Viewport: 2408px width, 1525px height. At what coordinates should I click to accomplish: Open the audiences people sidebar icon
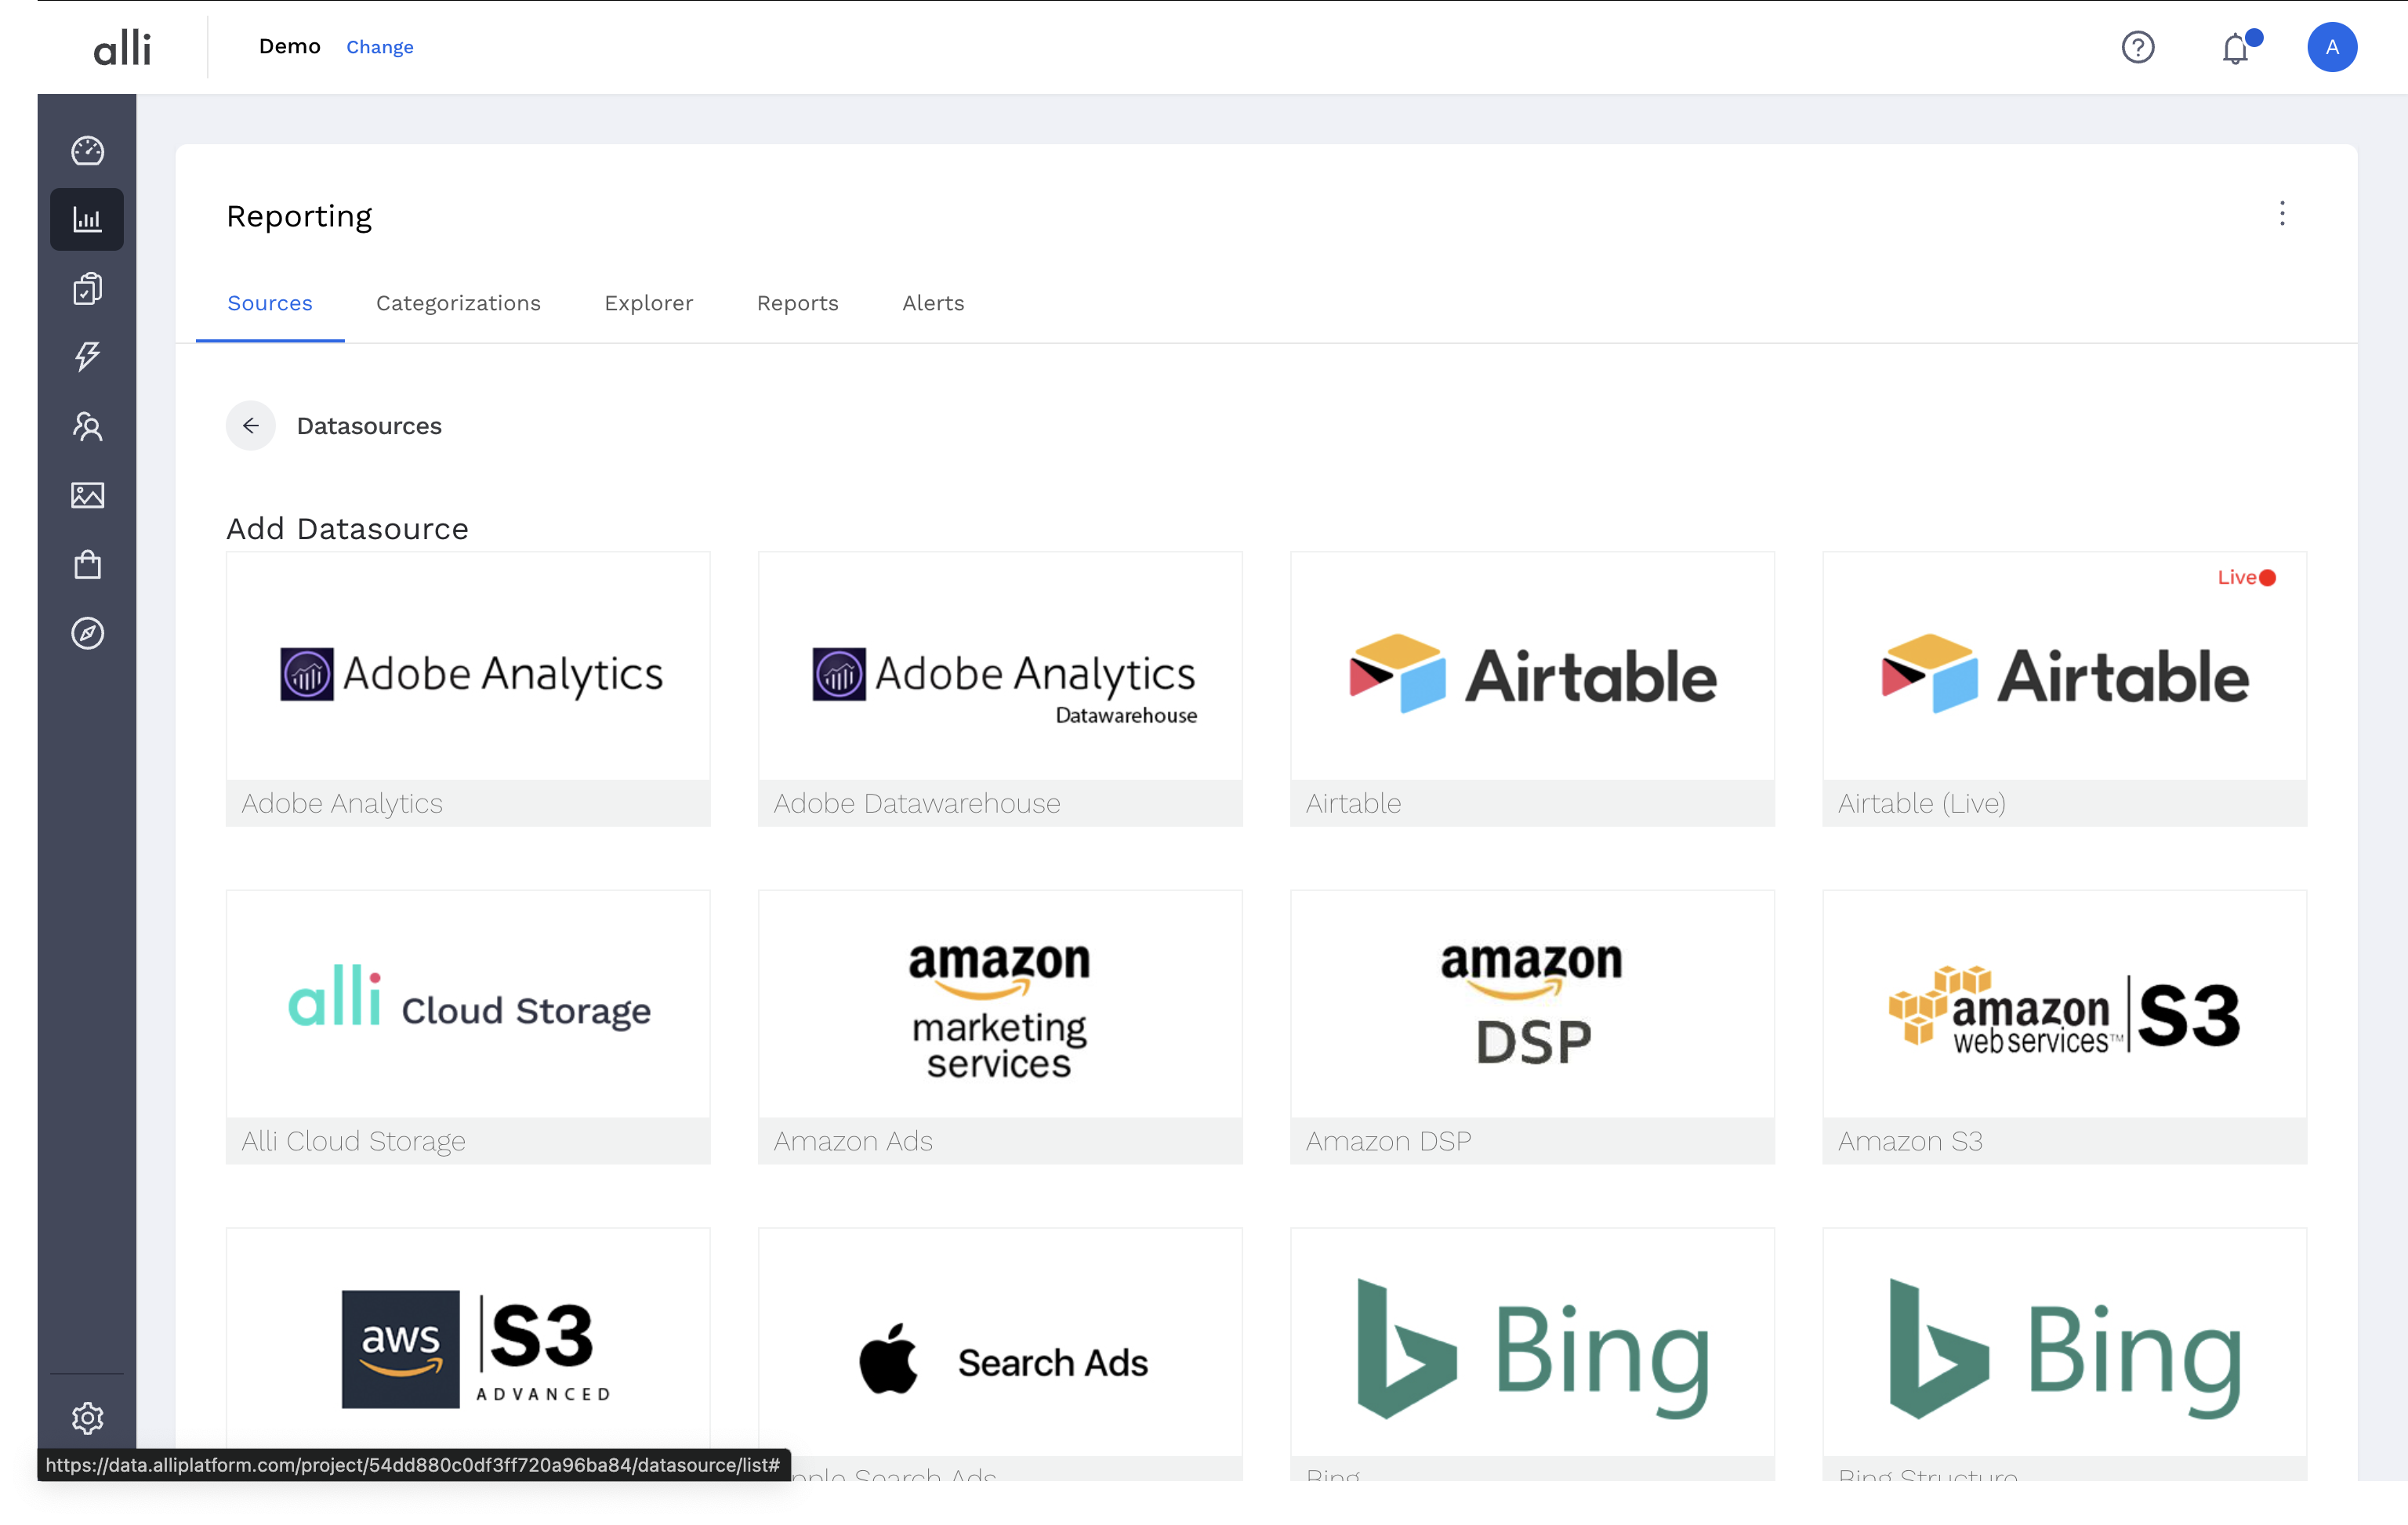coord(87,427)
